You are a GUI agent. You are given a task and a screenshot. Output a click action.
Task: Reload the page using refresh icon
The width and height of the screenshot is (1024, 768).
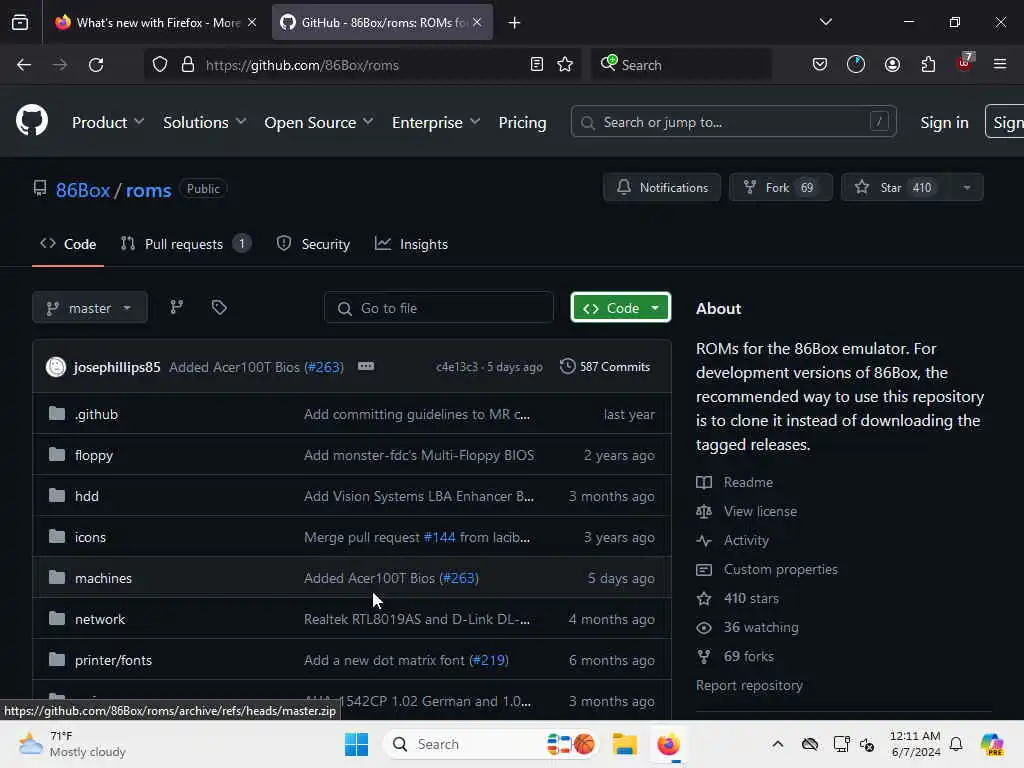click(x=96, y=65)
